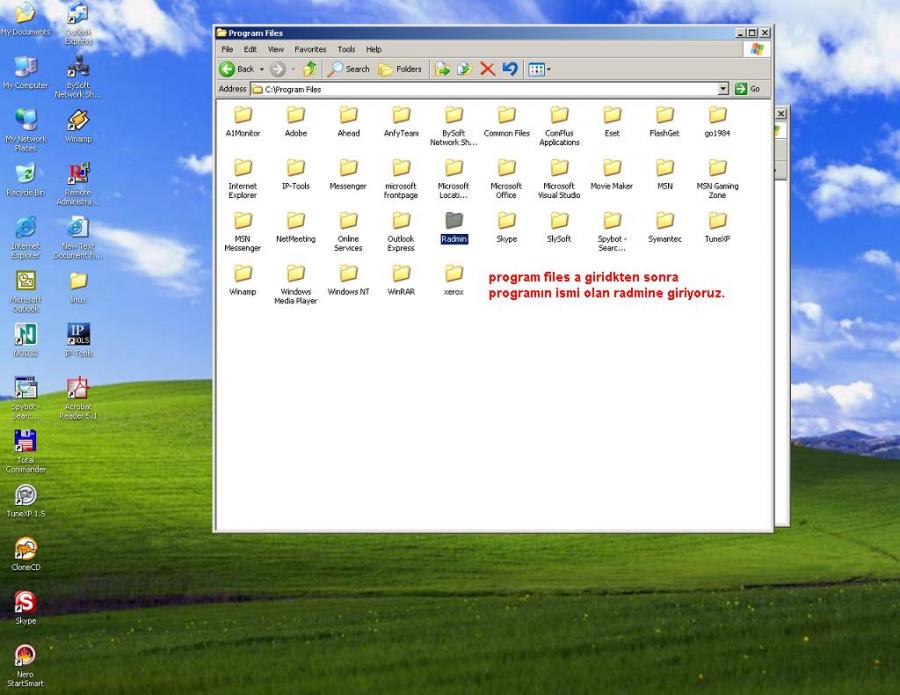This screenshot has height=695, width=900.
Task: Select the go1984 folder
Action: [717, 122]
